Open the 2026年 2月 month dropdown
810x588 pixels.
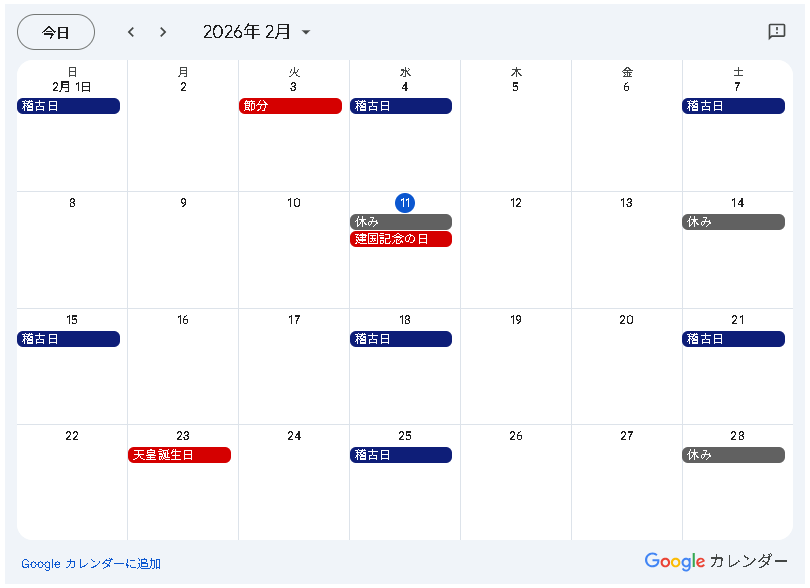pos(257,32)
